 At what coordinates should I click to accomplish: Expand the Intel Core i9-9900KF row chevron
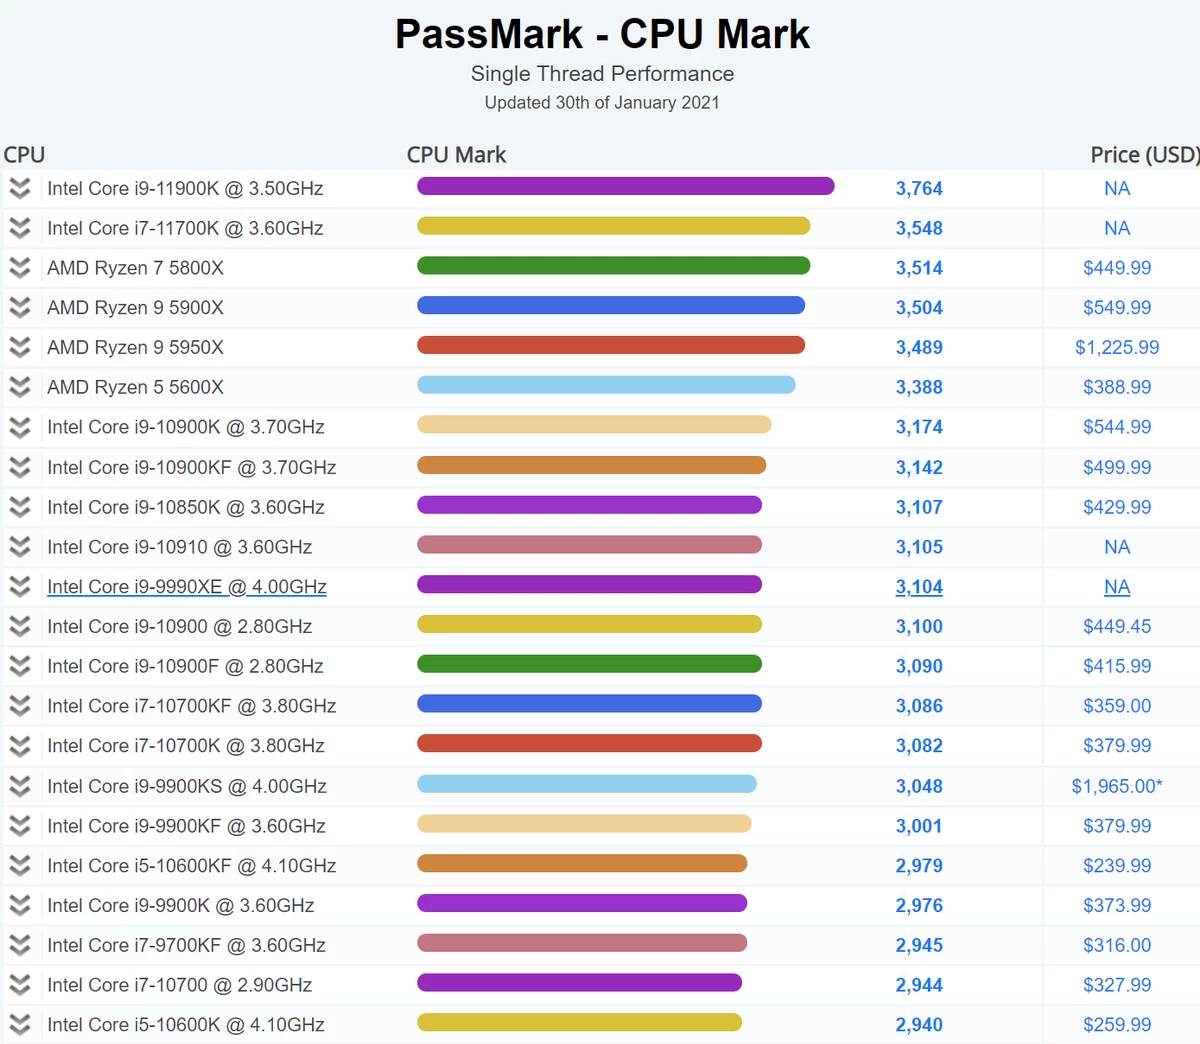click(x=20, y=826)
